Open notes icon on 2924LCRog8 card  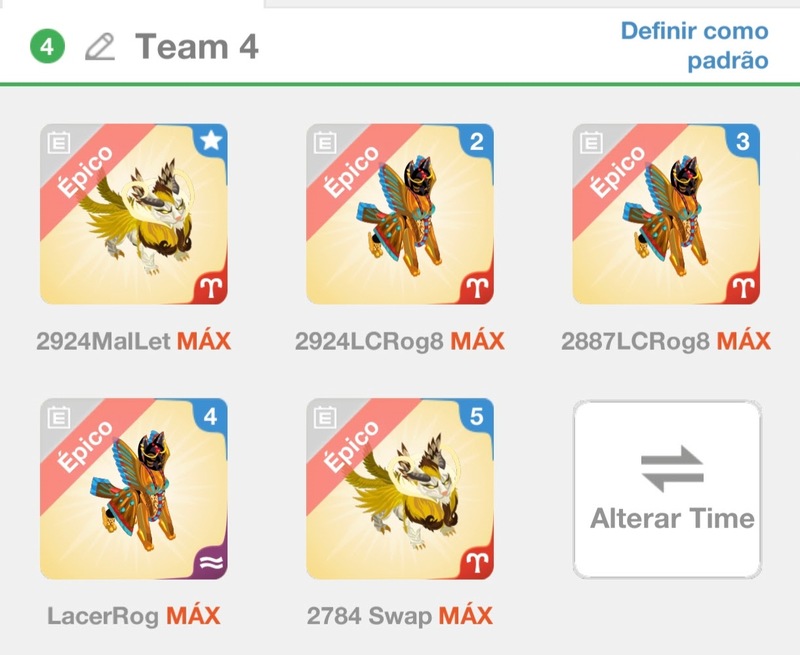[325, 142]
